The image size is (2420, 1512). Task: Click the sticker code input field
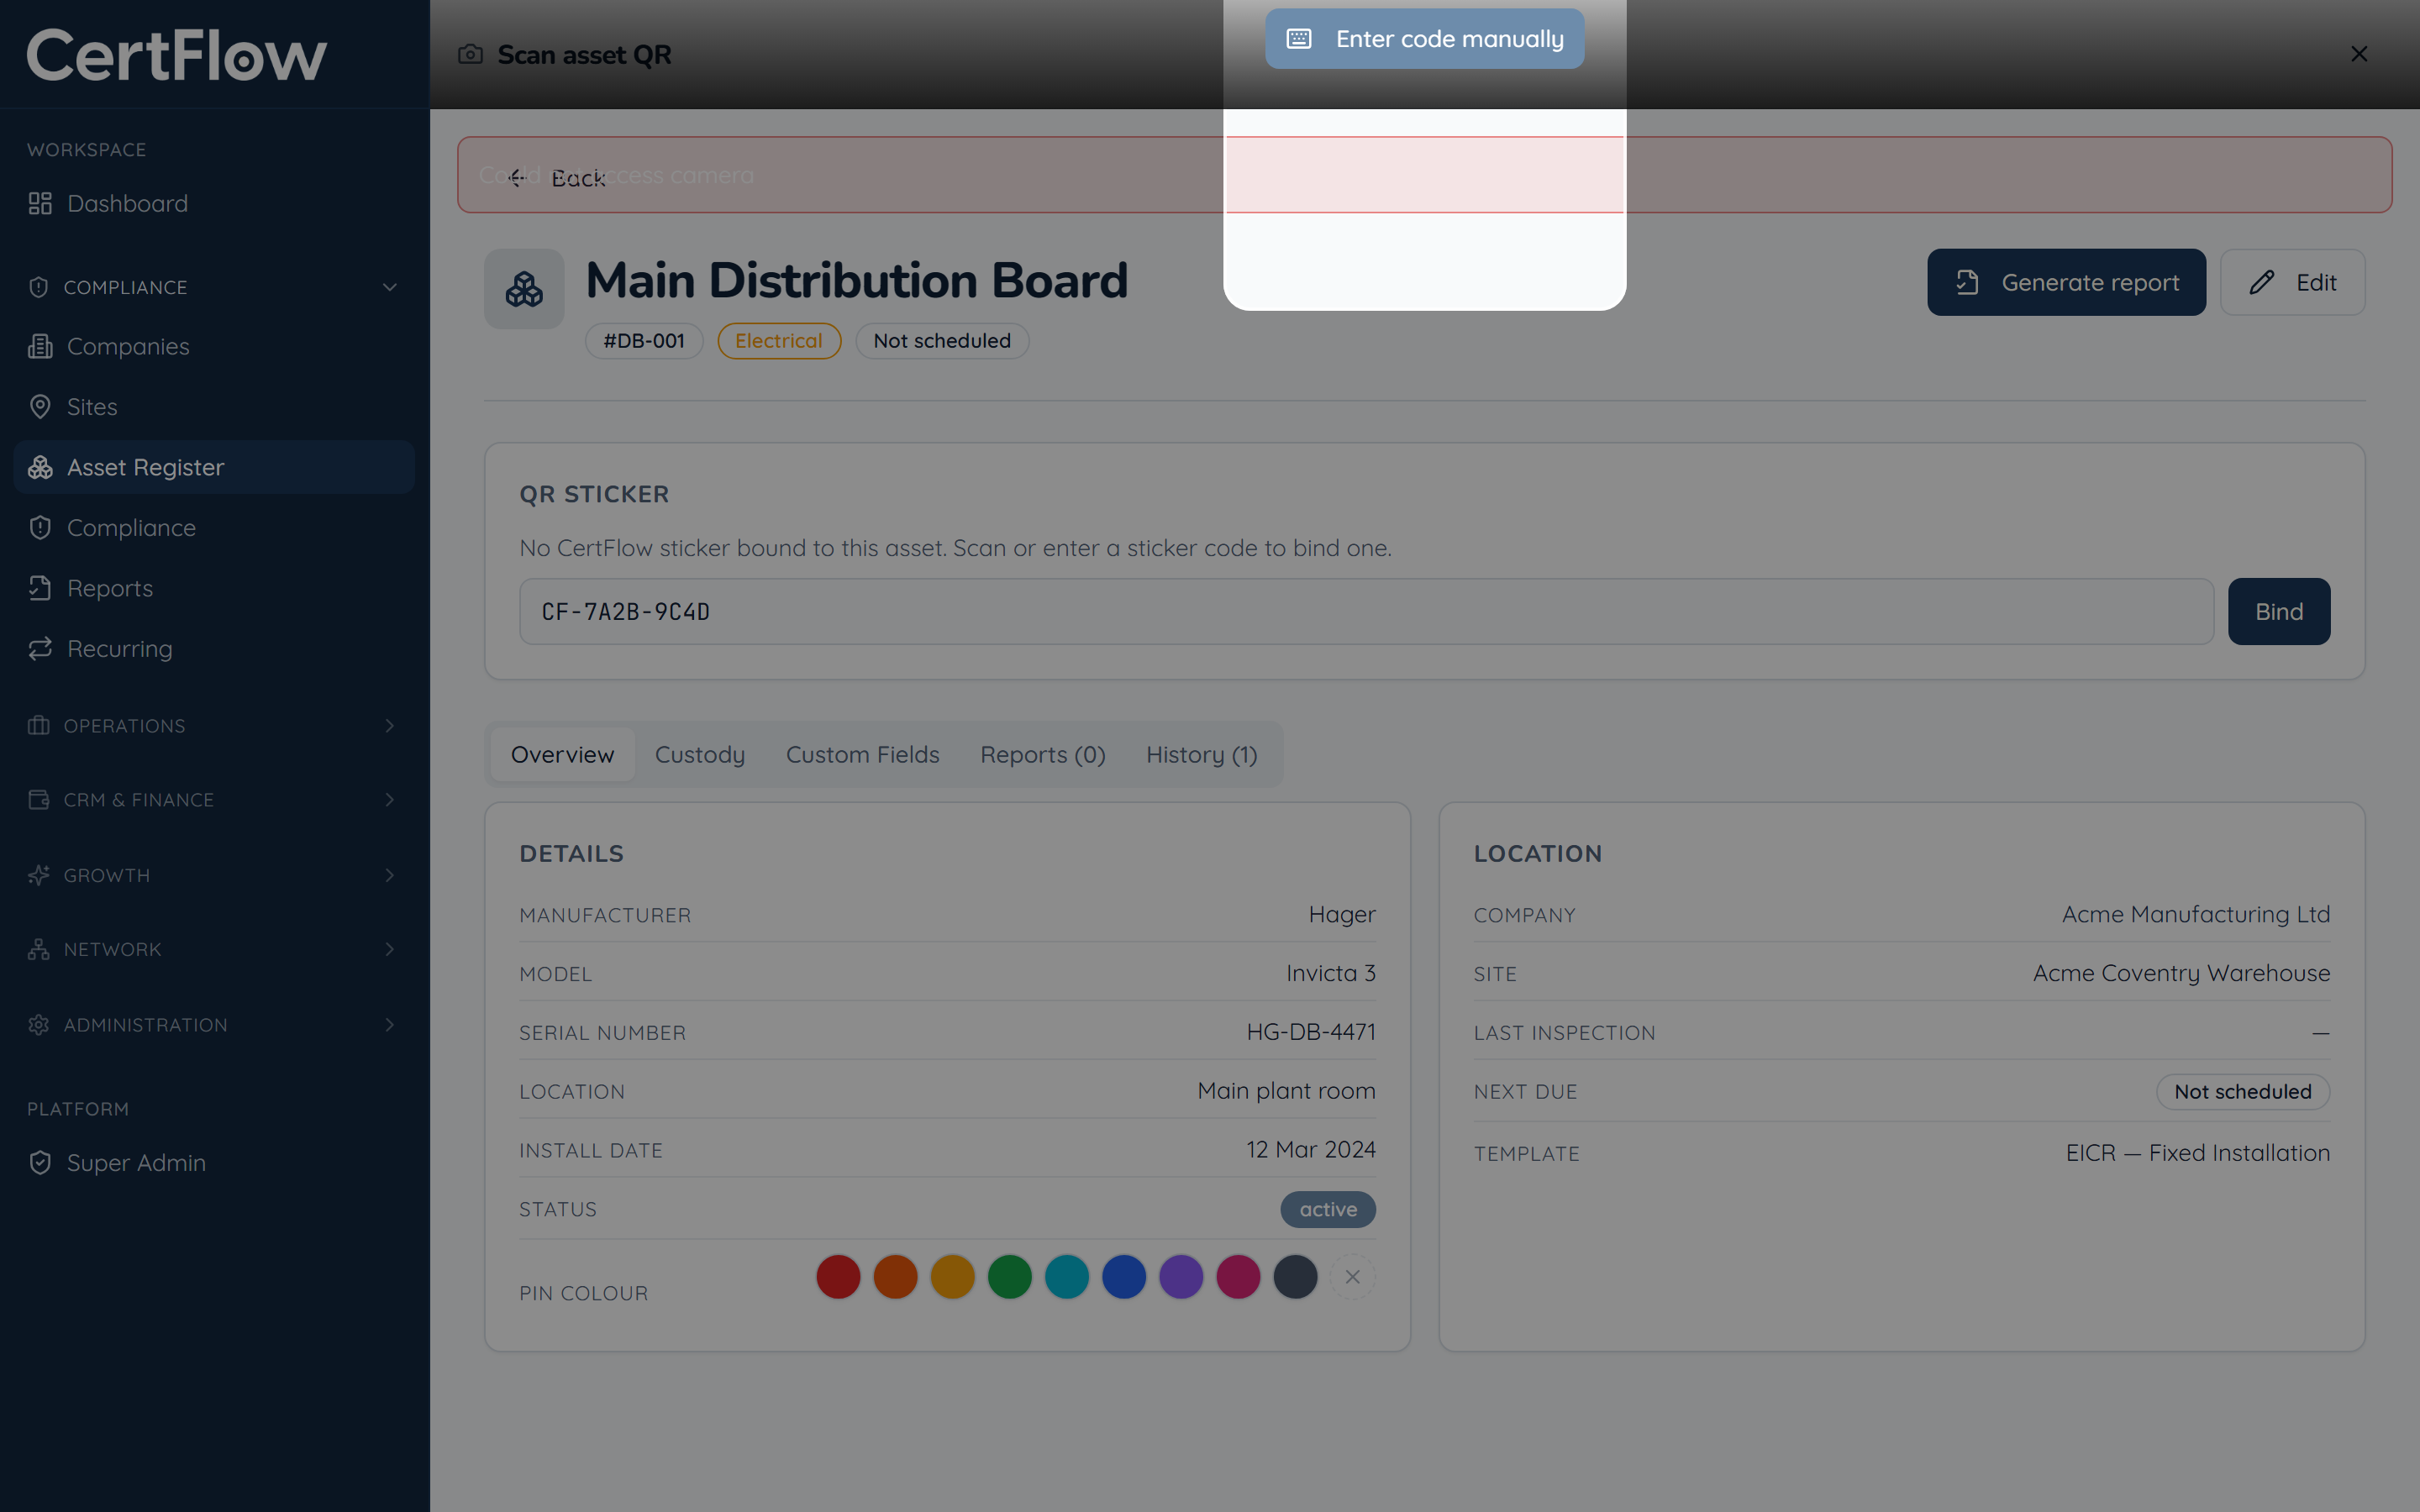pos(1366,612)
